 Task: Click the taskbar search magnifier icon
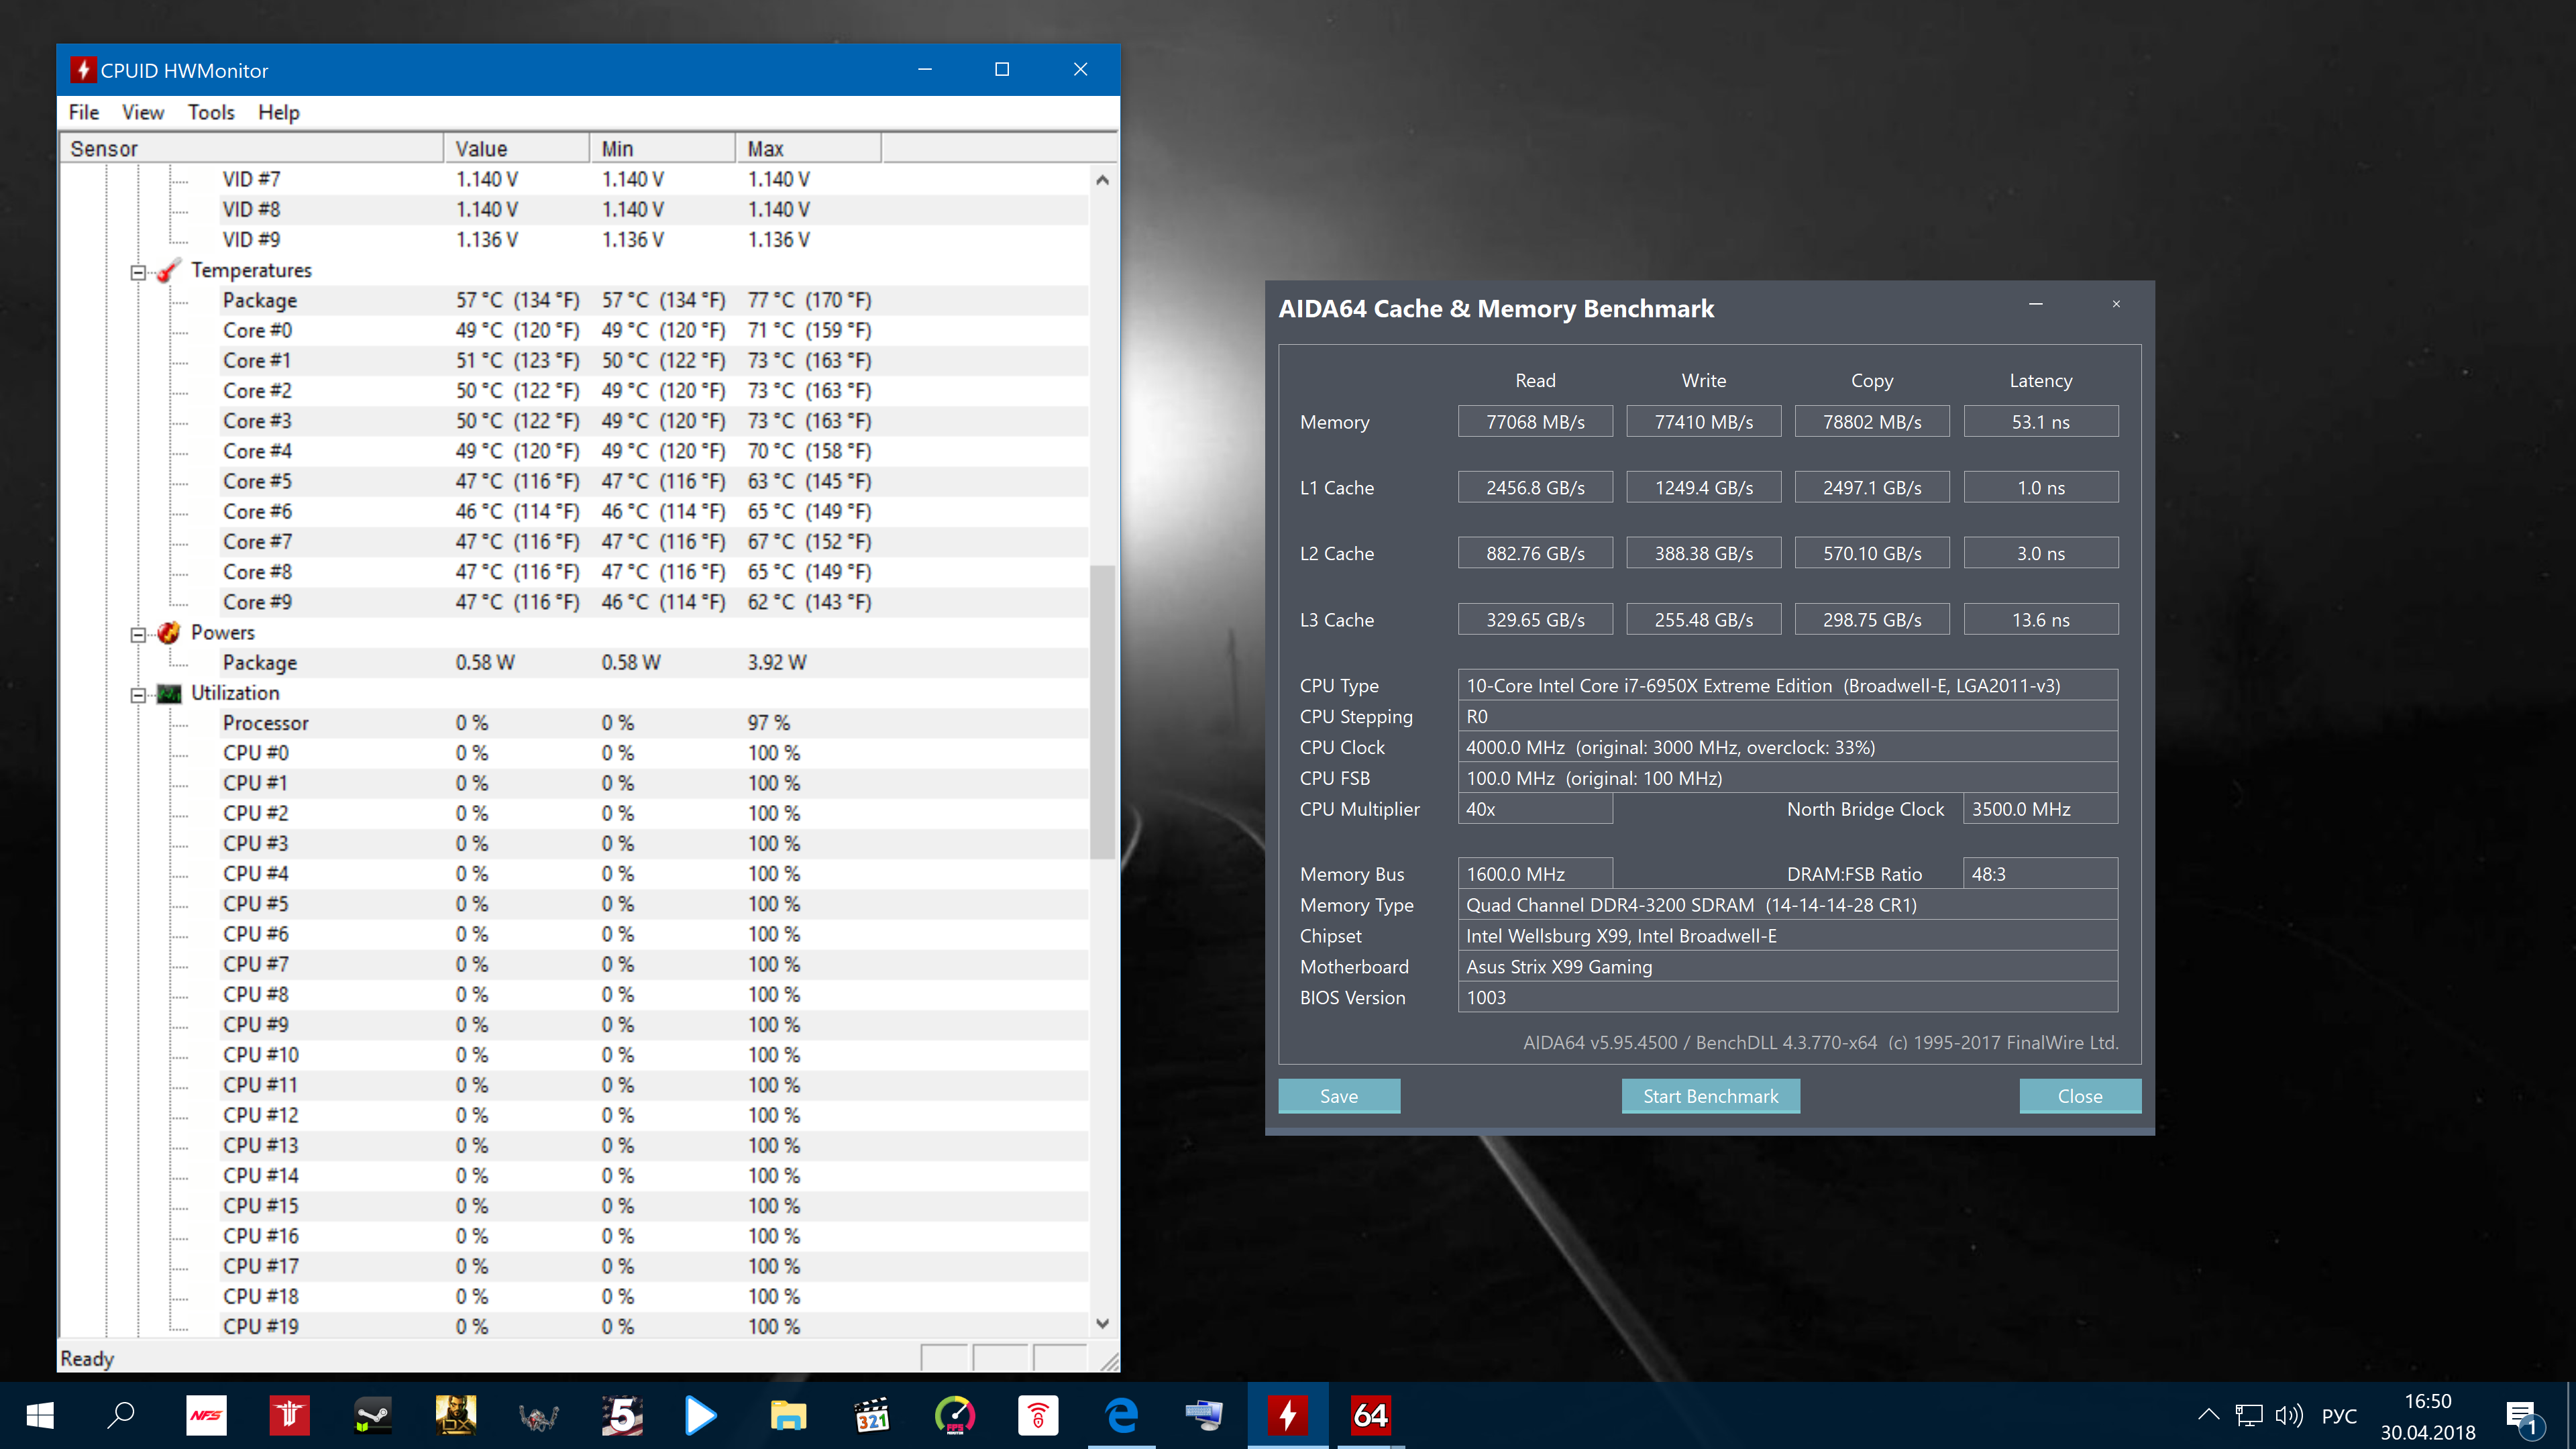pos(122,1415)
